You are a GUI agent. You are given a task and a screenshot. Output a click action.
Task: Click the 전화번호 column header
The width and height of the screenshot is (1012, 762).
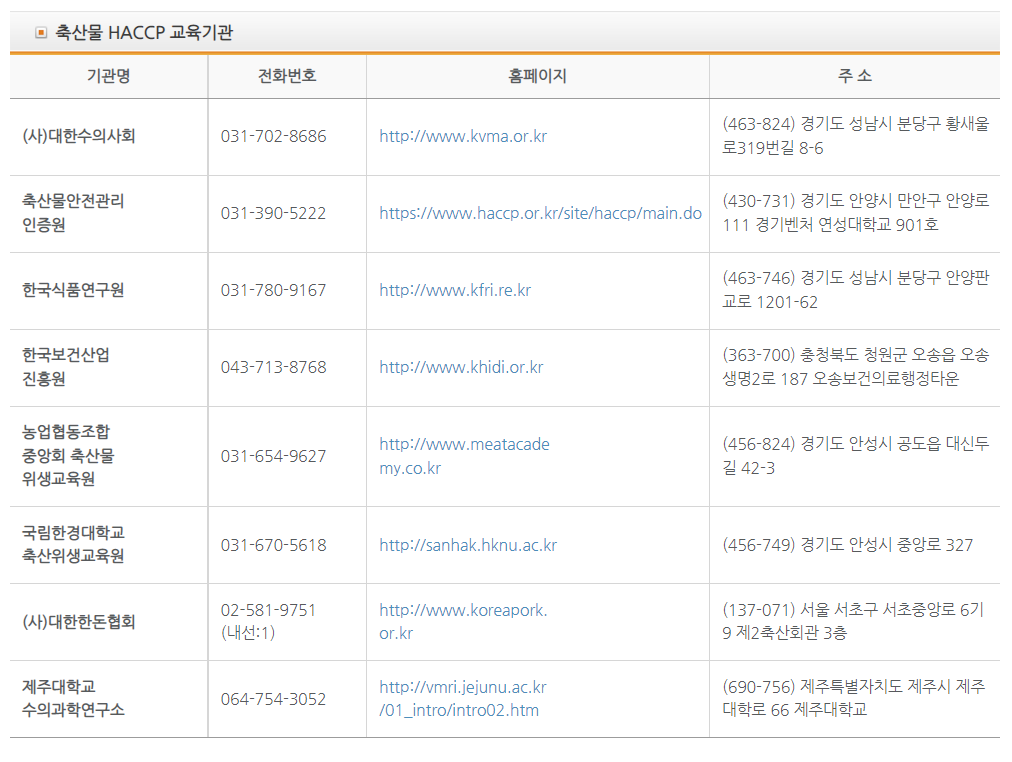coord(287,76)
